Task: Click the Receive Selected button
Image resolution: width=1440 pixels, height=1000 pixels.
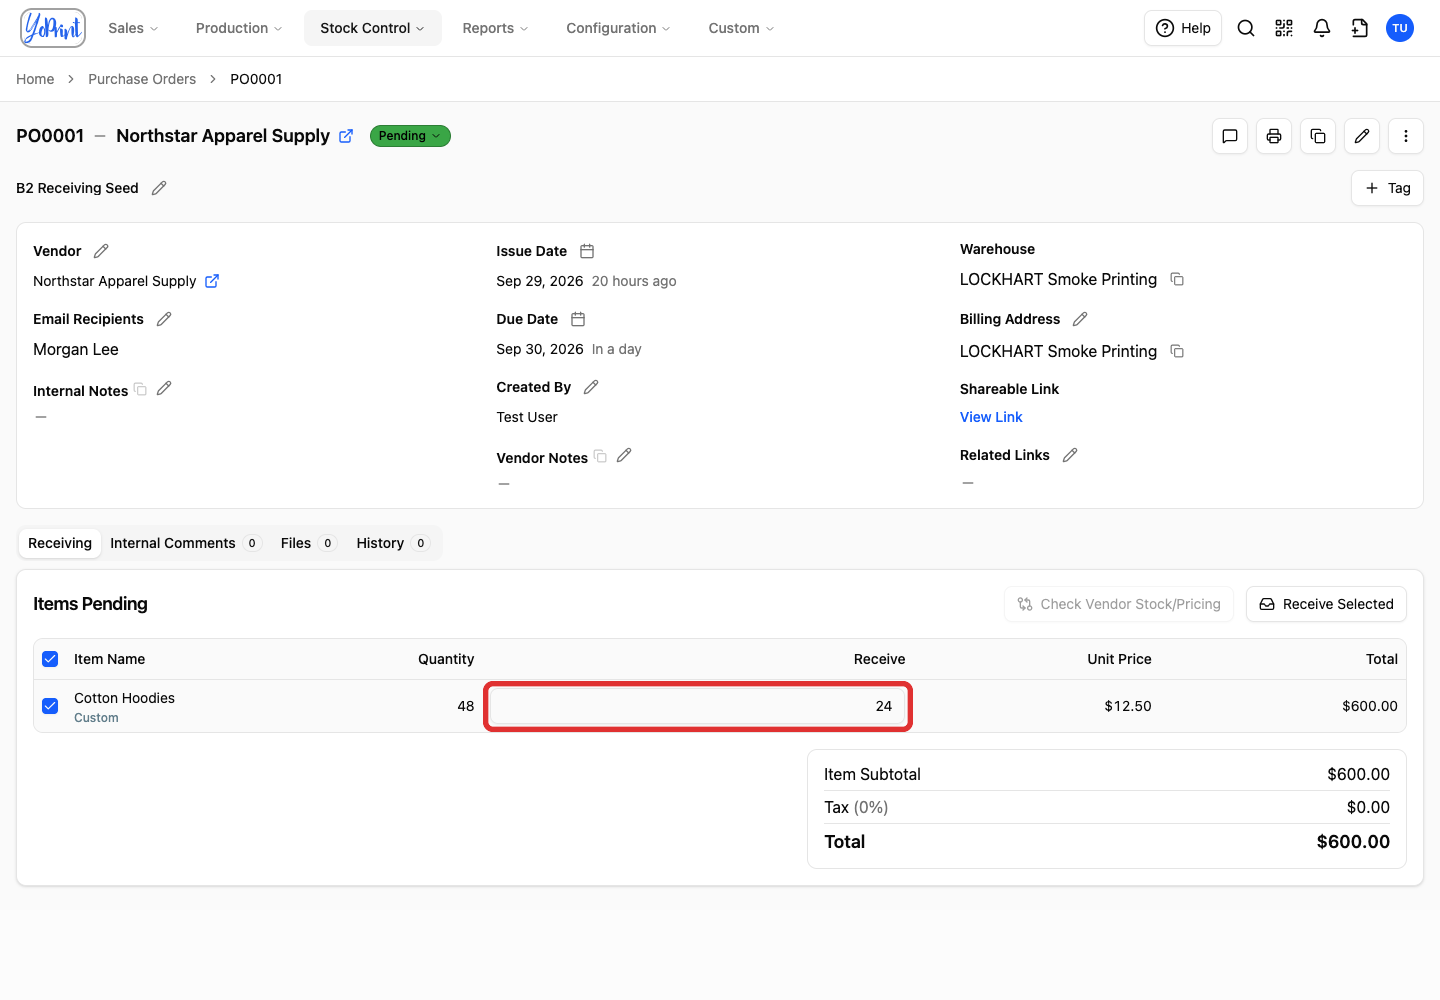Action: coord(1326,604)
